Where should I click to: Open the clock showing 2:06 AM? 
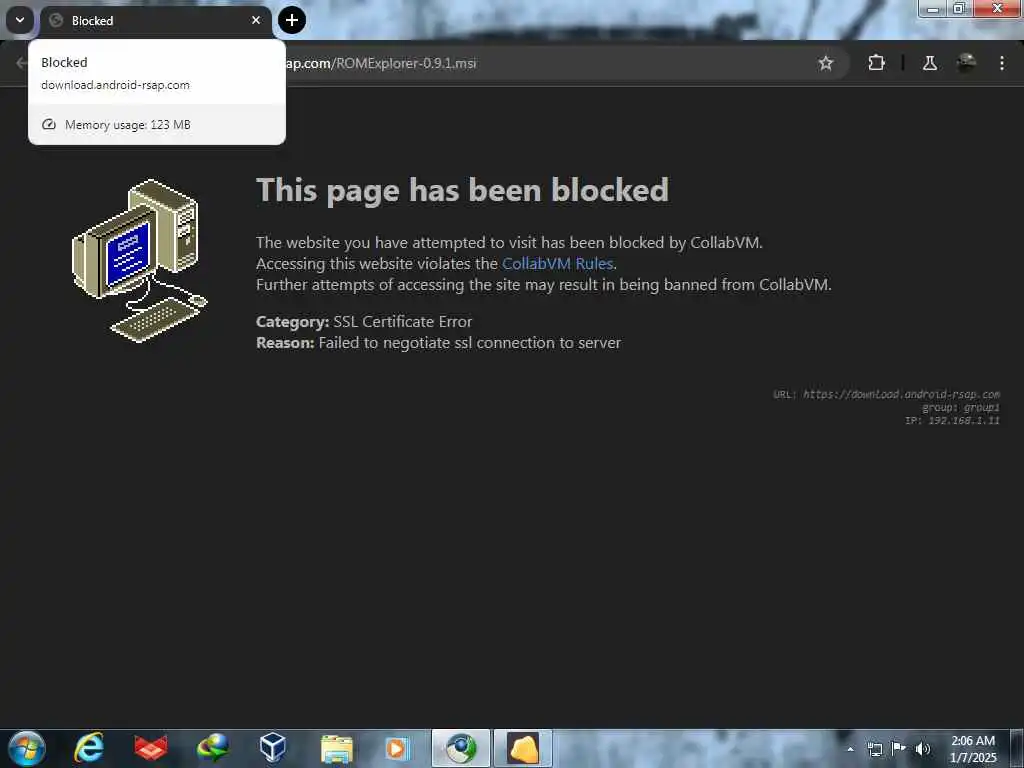click(973, 749)
